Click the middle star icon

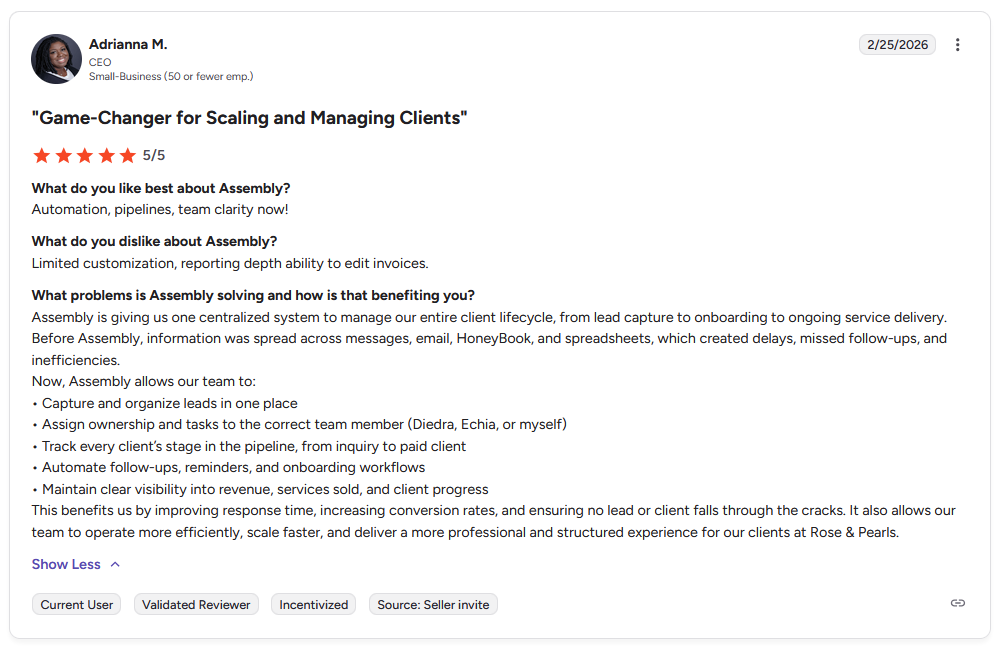[x=84, y=155]
